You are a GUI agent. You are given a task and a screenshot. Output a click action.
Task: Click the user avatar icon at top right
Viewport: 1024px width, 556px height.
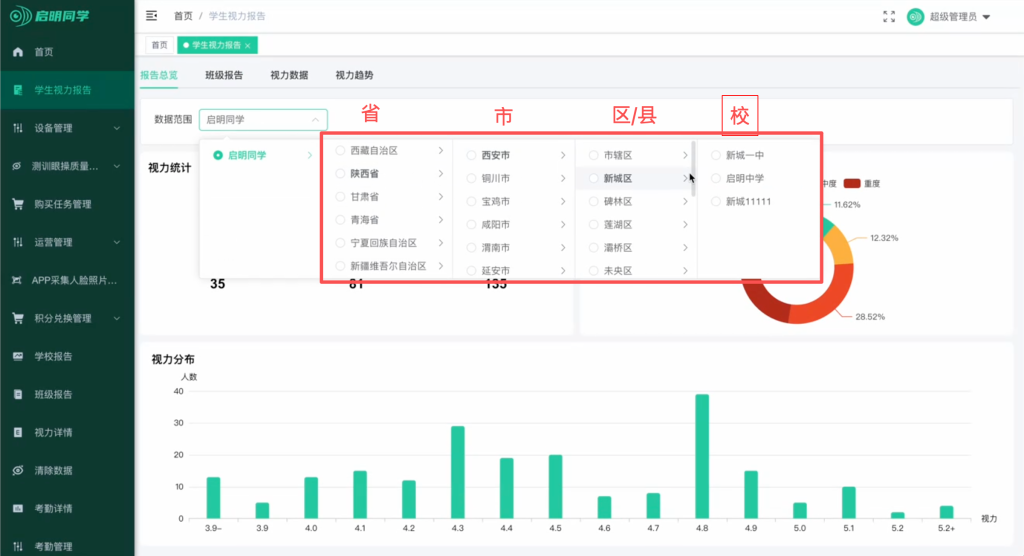click(915, 17)
